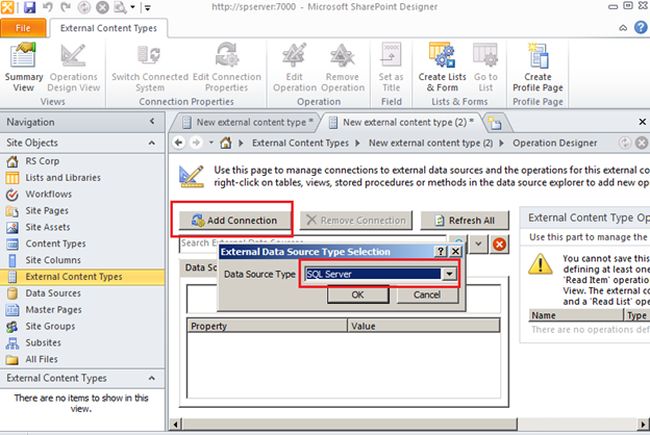This screenshot has height=435, width=650.
Task: Open Workflows in navigation
Action: click(48, 194)
